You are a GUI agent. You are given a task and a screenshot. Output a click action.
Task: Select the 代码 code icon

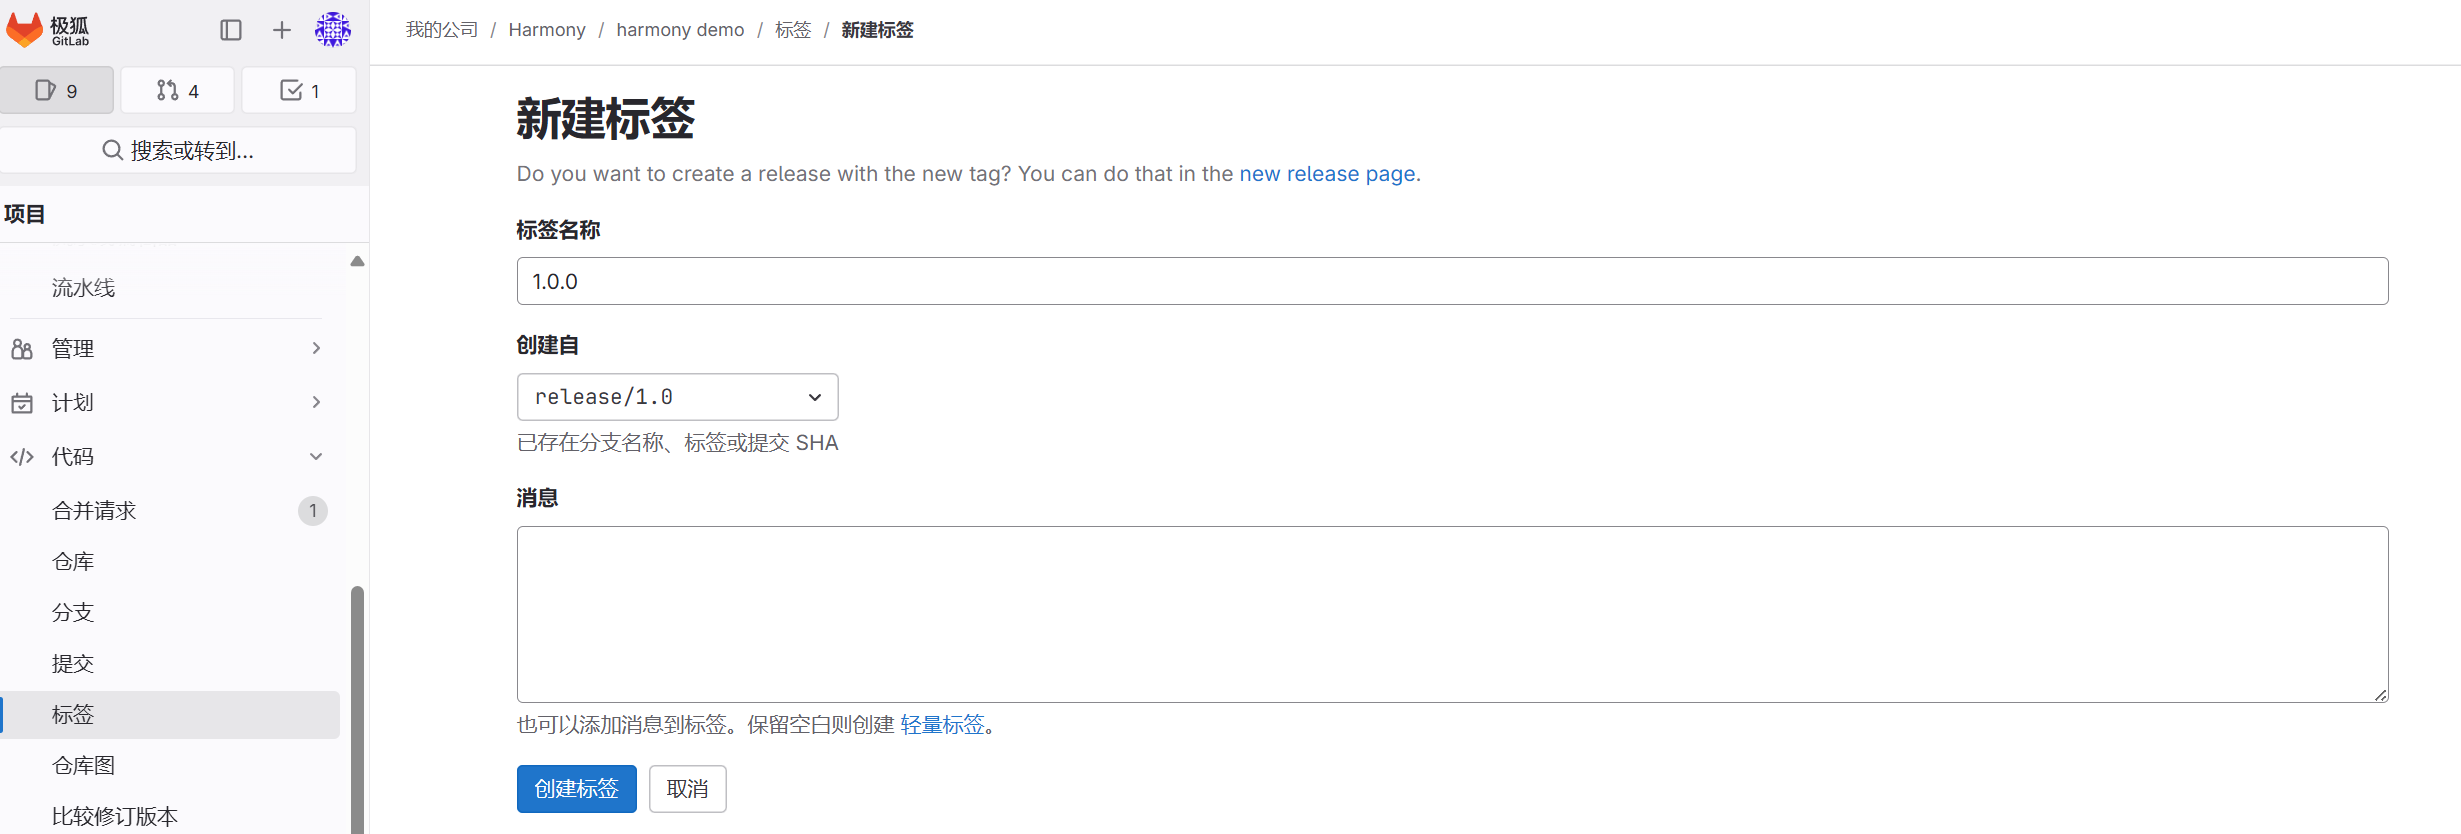click(x=22, y=456)
